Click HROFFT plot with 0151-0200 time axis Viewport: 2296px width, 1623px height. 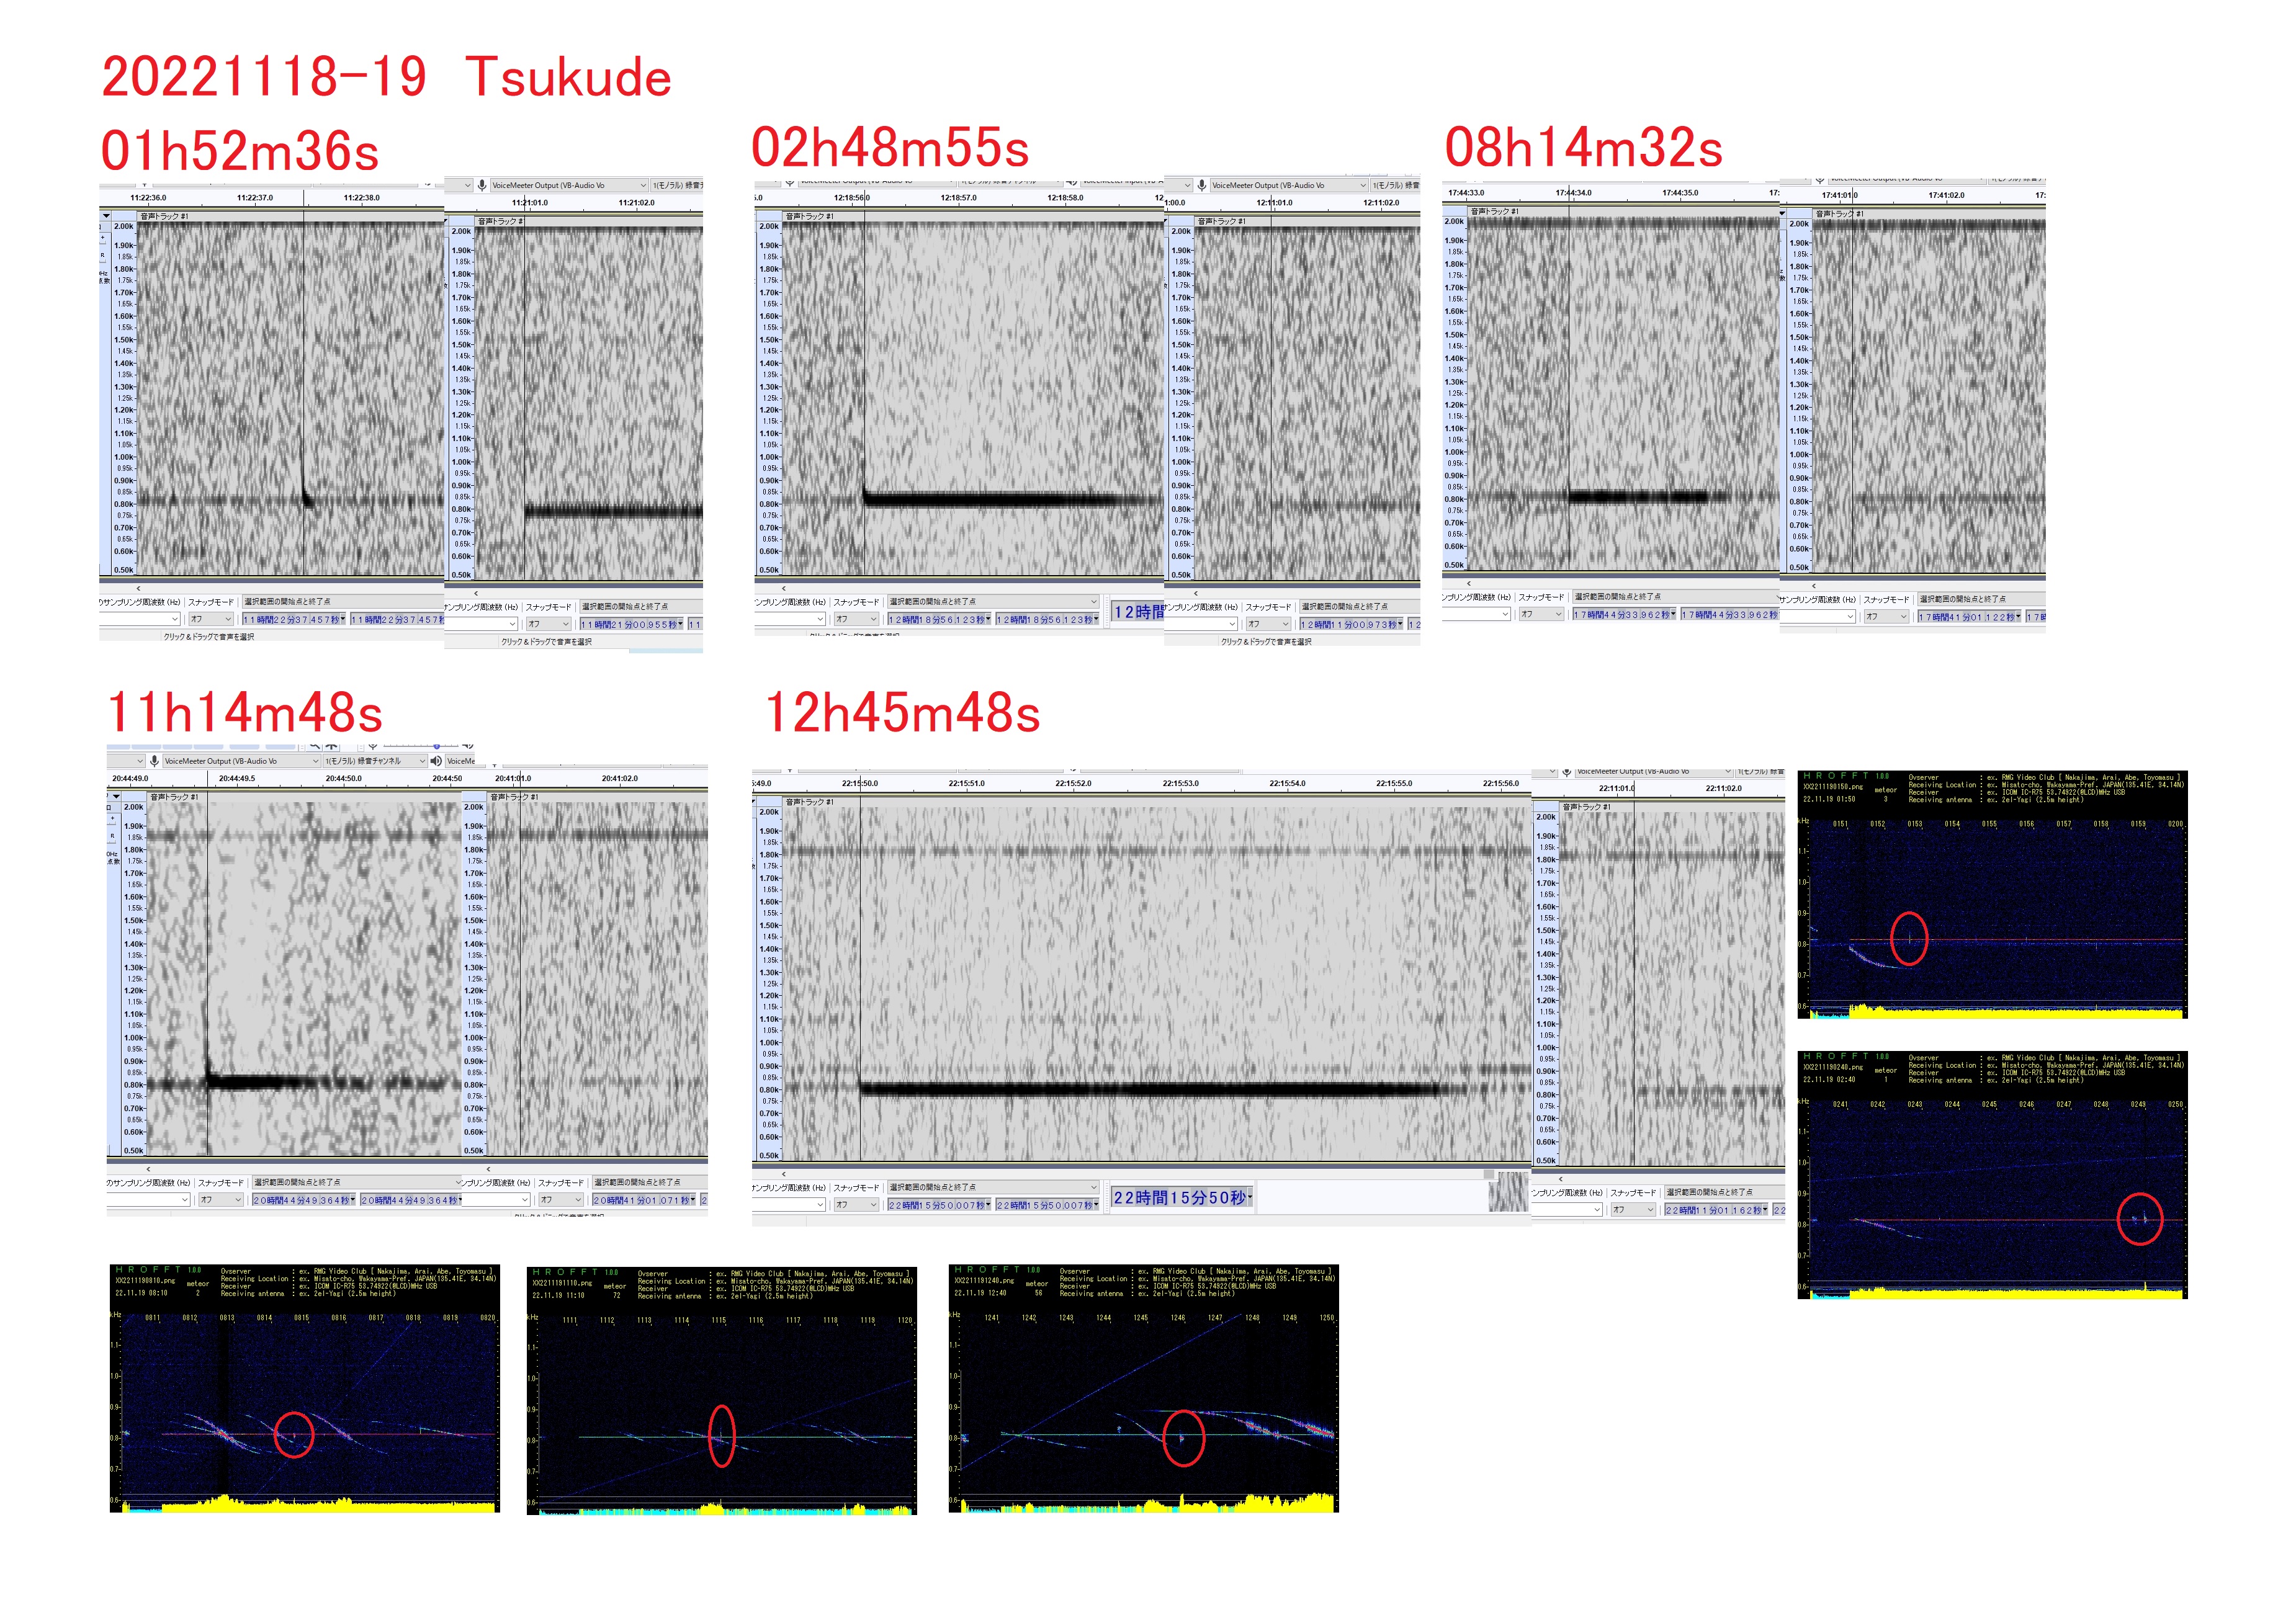1991,894
